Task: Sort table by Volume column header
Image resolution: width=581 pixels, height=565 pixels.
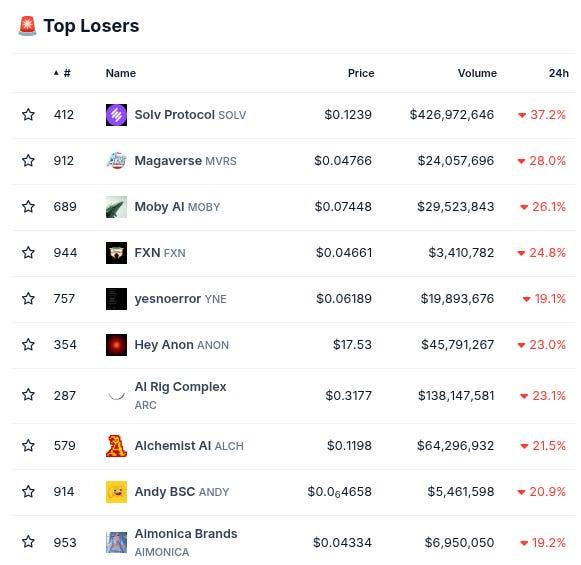Action: tap(477, 73)
